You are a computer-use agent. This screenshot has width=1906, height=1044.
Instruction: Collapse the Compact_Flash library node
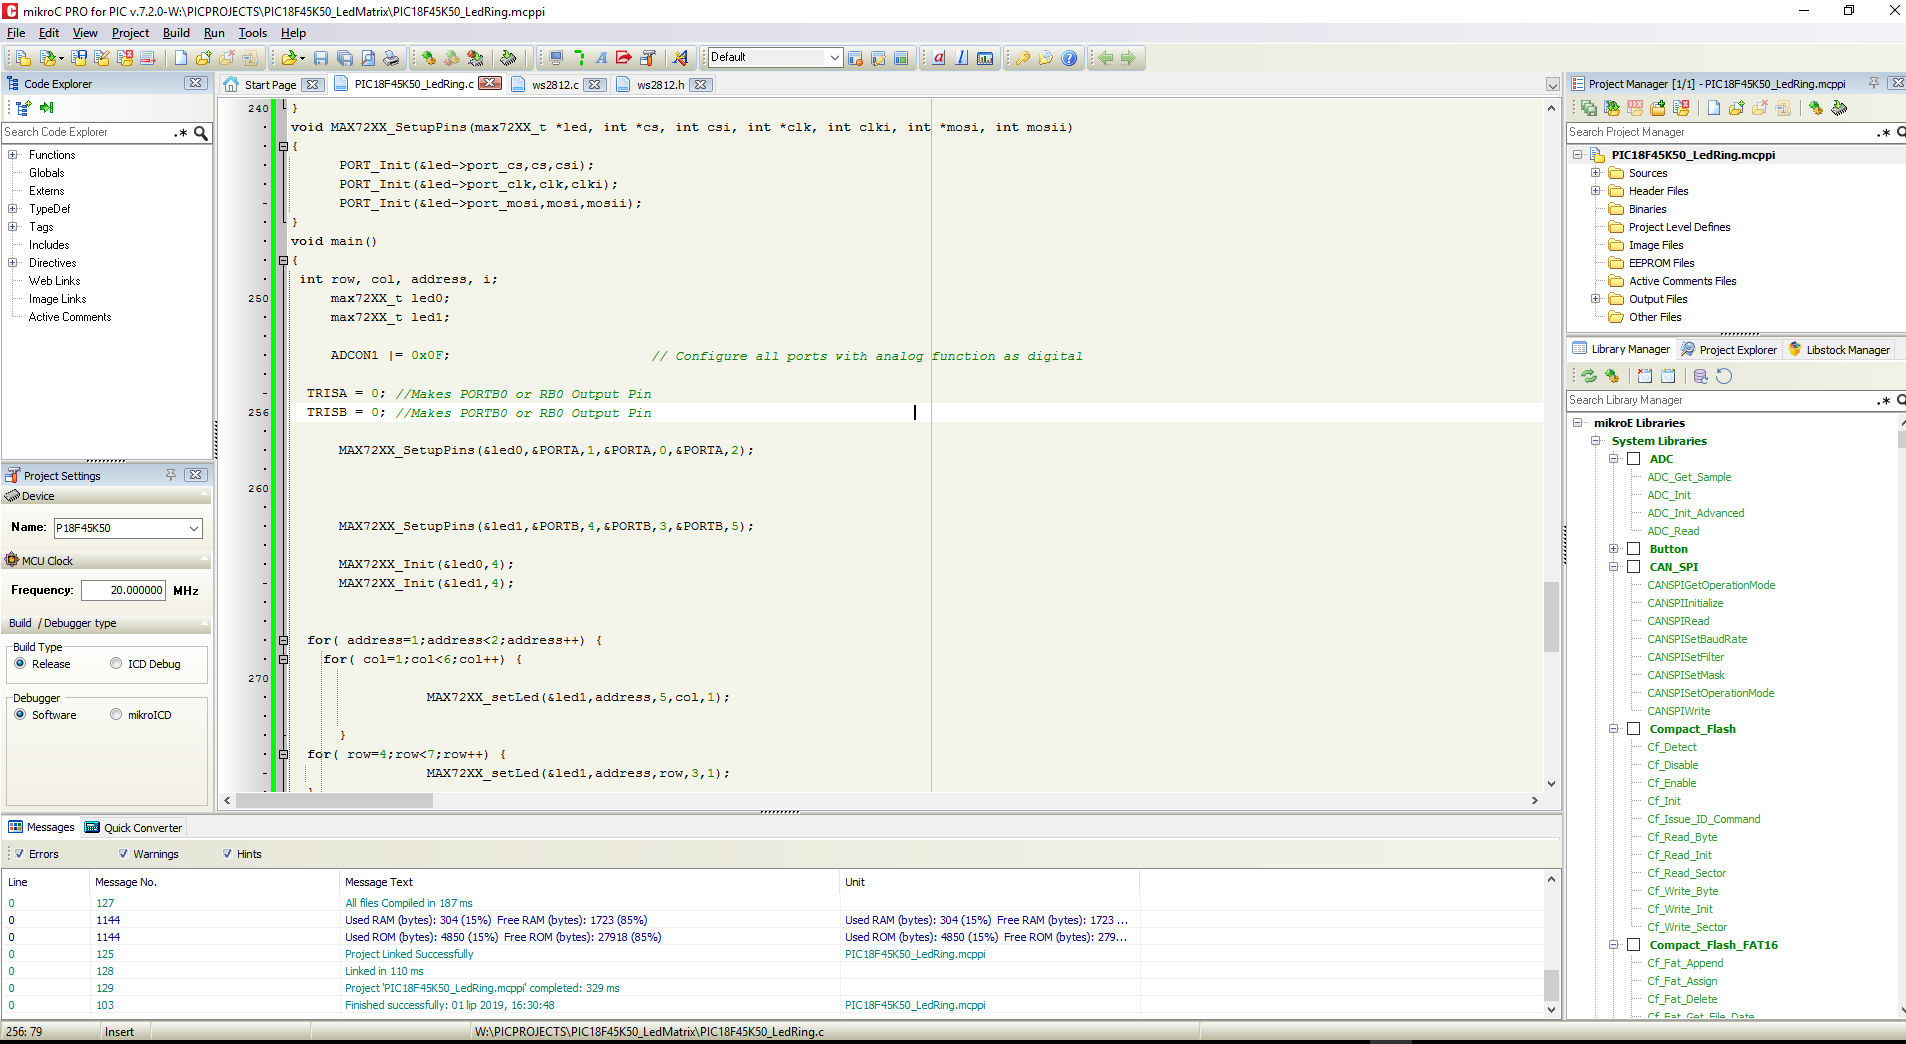[1613, 729]
